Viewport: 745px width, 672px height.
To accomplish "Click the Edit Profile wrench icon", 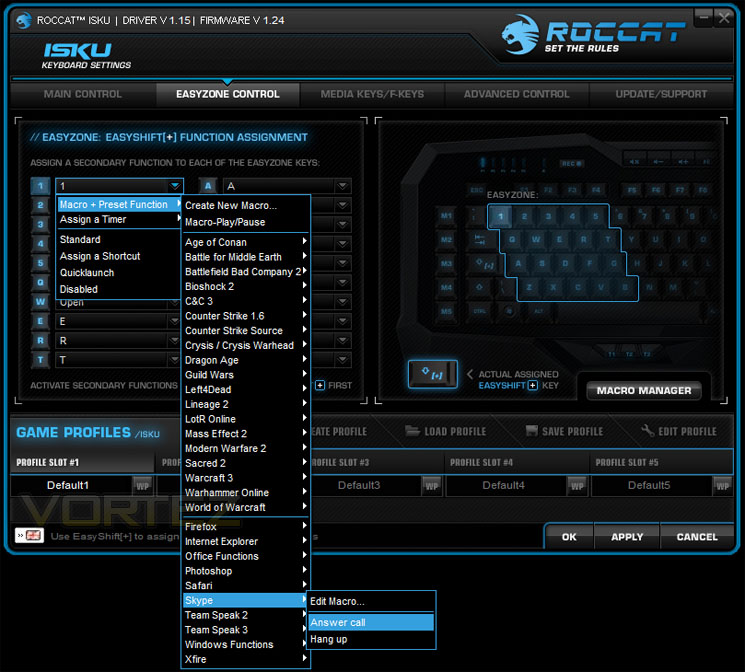I will coord(648,431).
